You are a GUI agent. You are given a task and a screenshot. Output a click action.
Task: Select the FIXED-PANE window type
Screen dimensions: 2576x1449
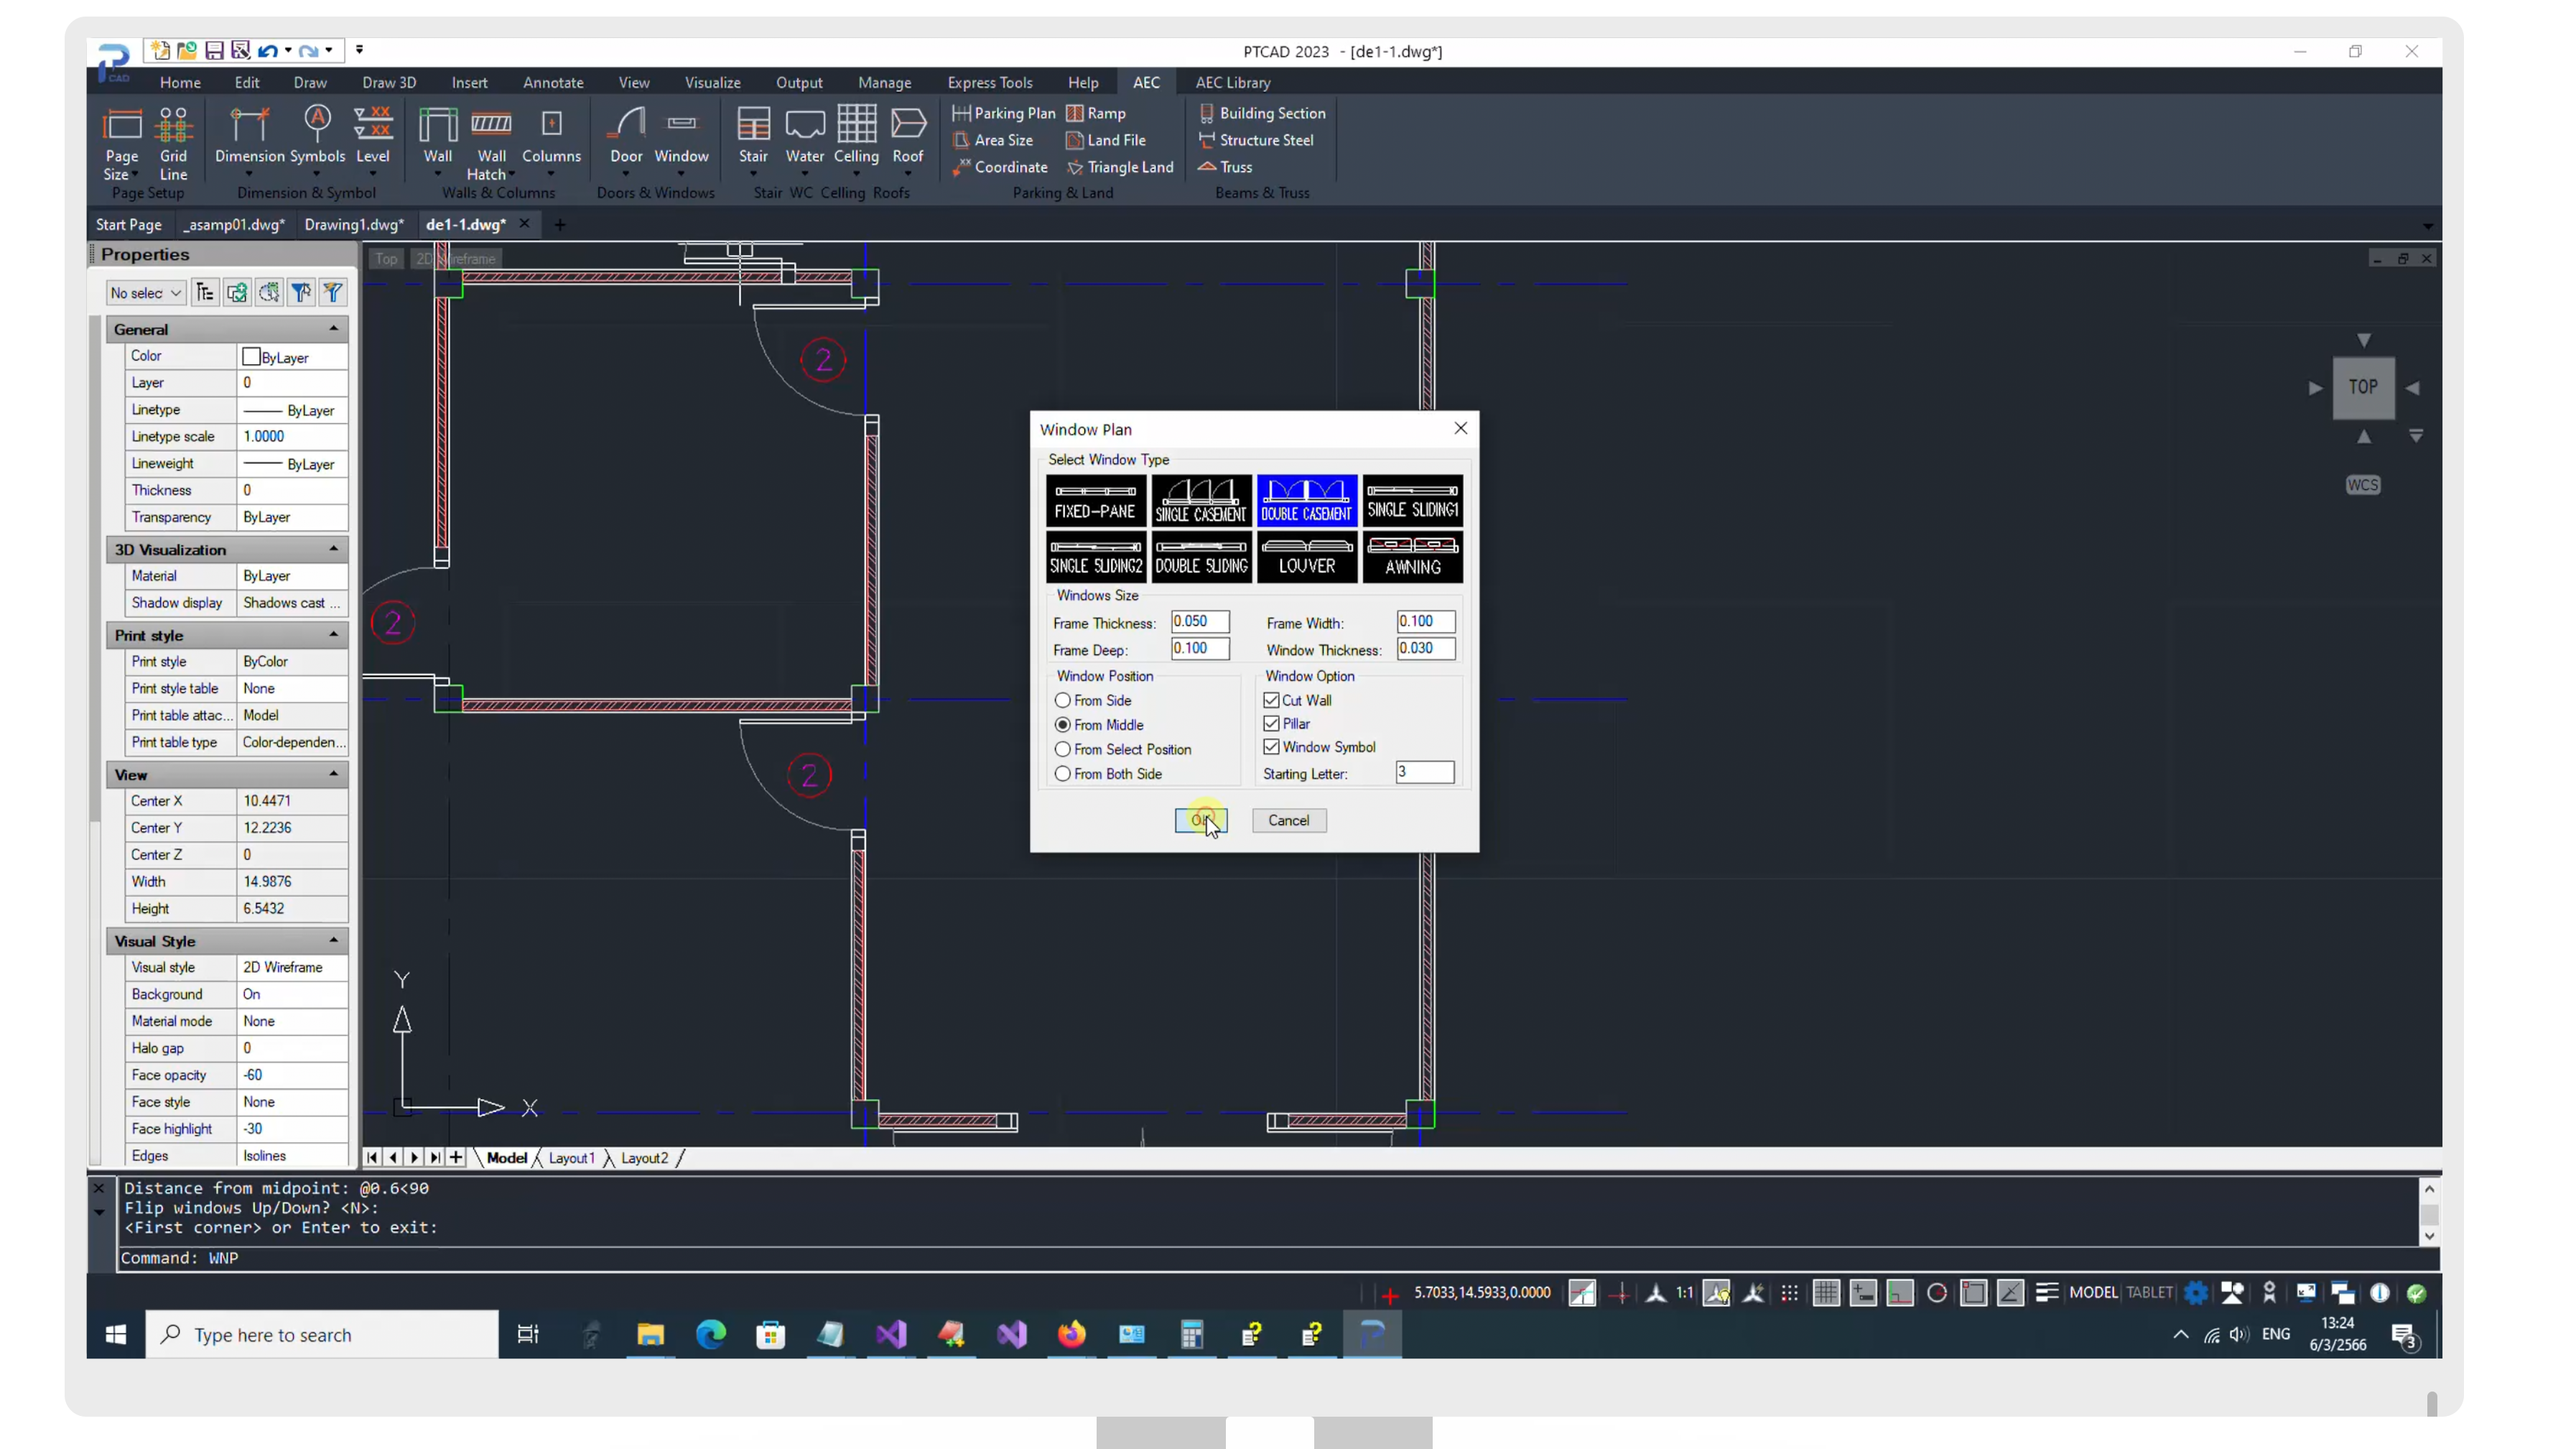(x=1095, y=500)
